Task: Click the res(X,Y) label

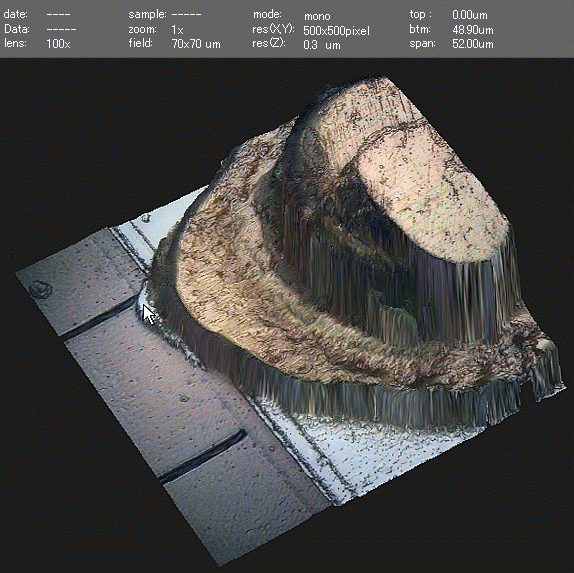Action: coord(273,29)
